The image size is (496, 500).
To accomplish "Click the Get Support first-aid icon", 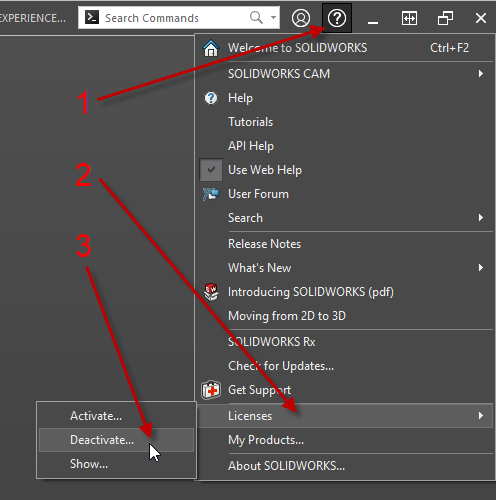I will point(211,390).
